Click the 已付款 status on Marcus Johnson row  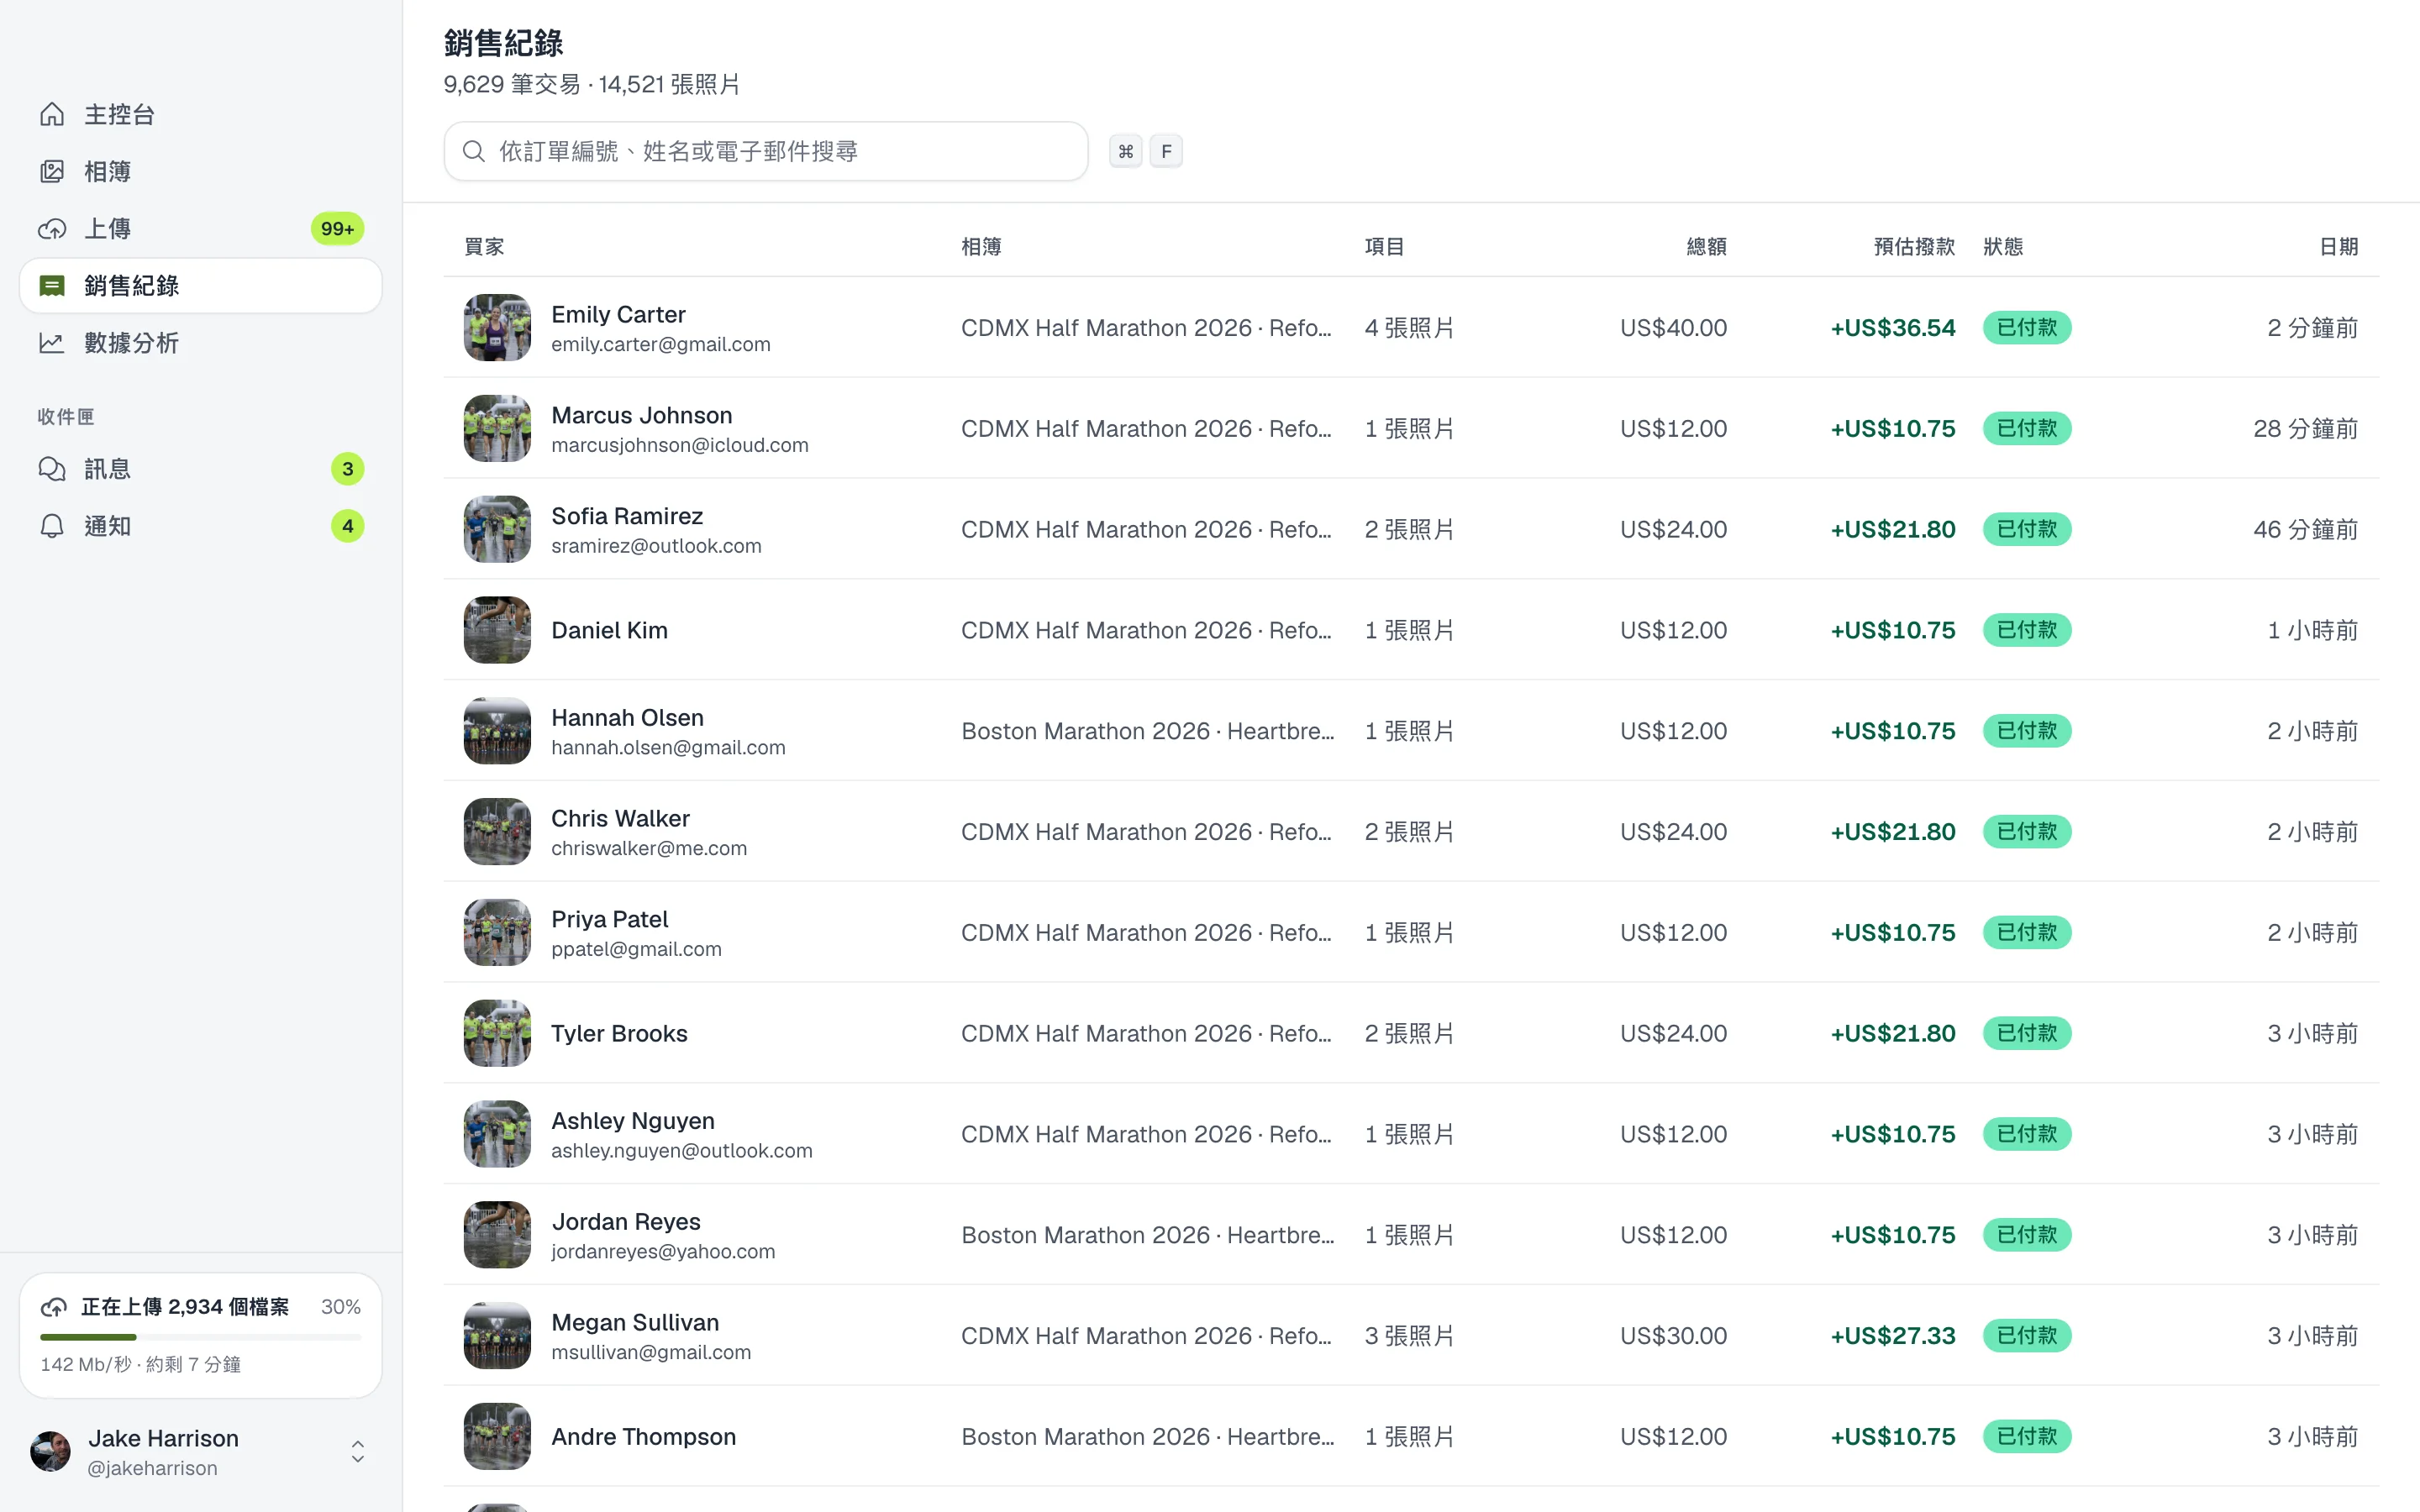(2027, 429)
